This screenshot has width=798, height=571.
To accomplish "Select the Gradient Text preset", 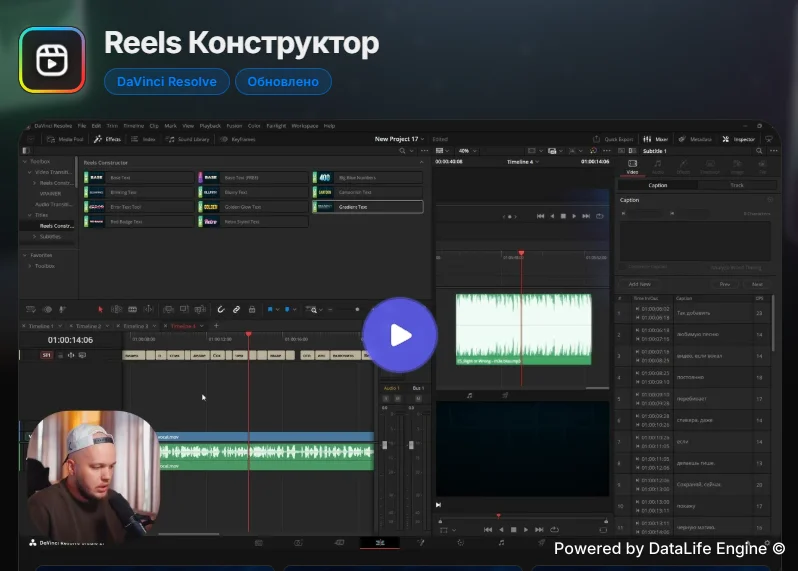I will coord(367,207).
